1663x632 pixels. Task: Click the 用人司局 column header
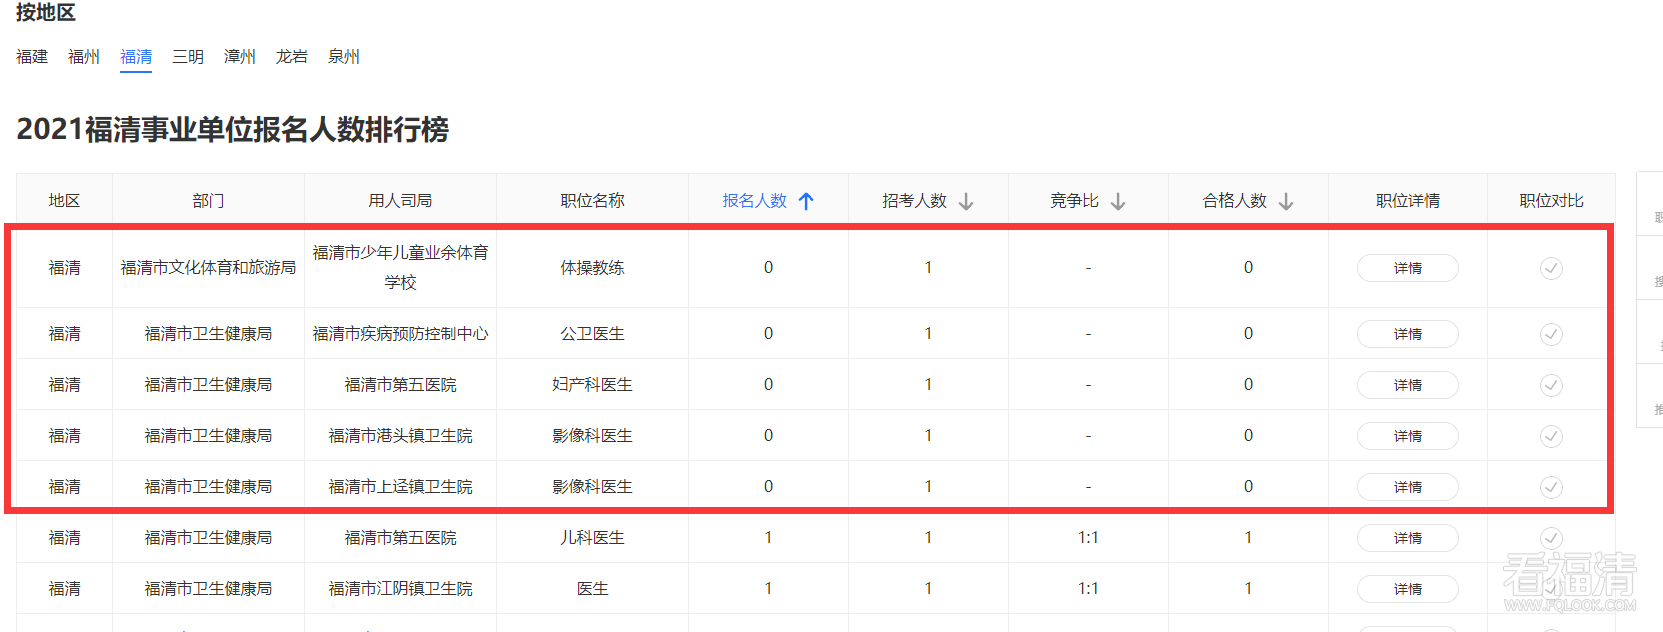400,201
